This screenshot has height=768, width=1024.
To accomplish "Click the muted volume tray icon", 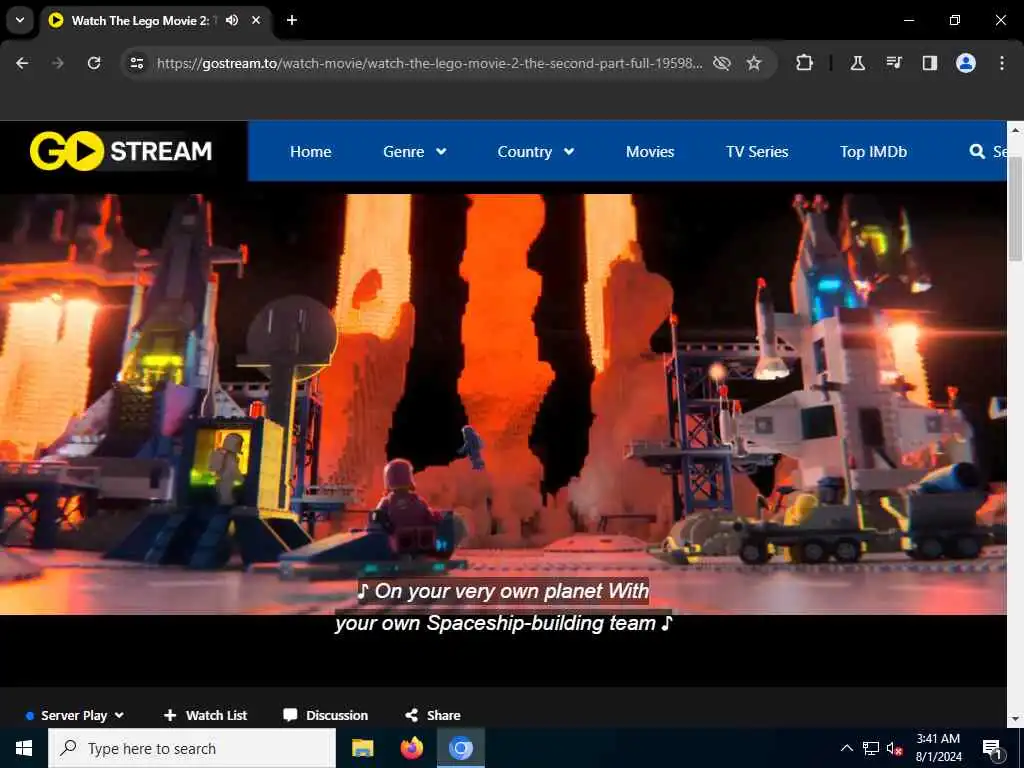I will tap(894, 748).
